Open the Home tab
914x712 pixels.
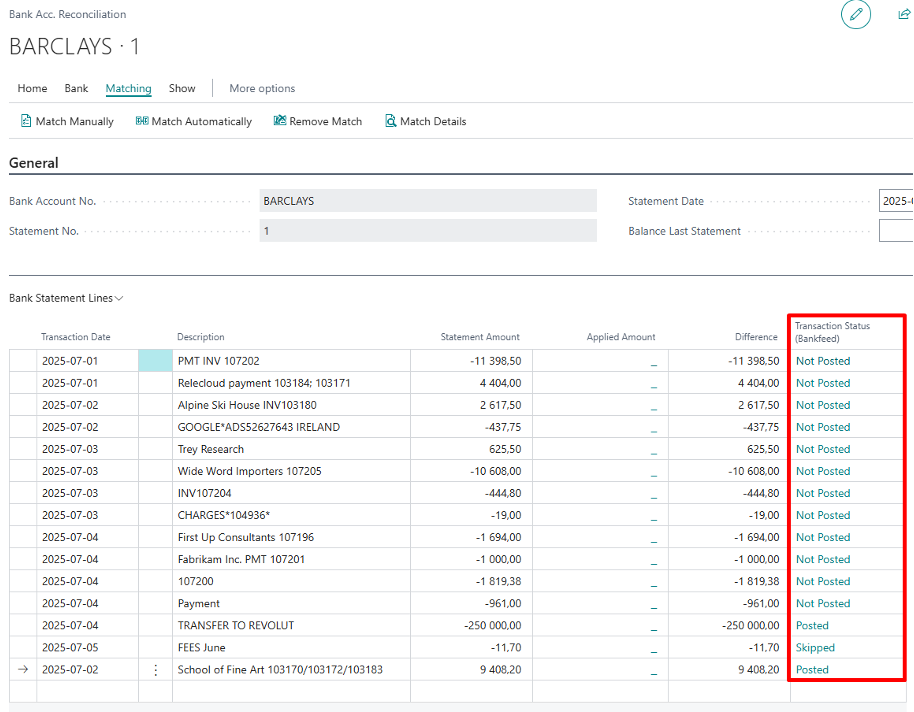[32, 88]
